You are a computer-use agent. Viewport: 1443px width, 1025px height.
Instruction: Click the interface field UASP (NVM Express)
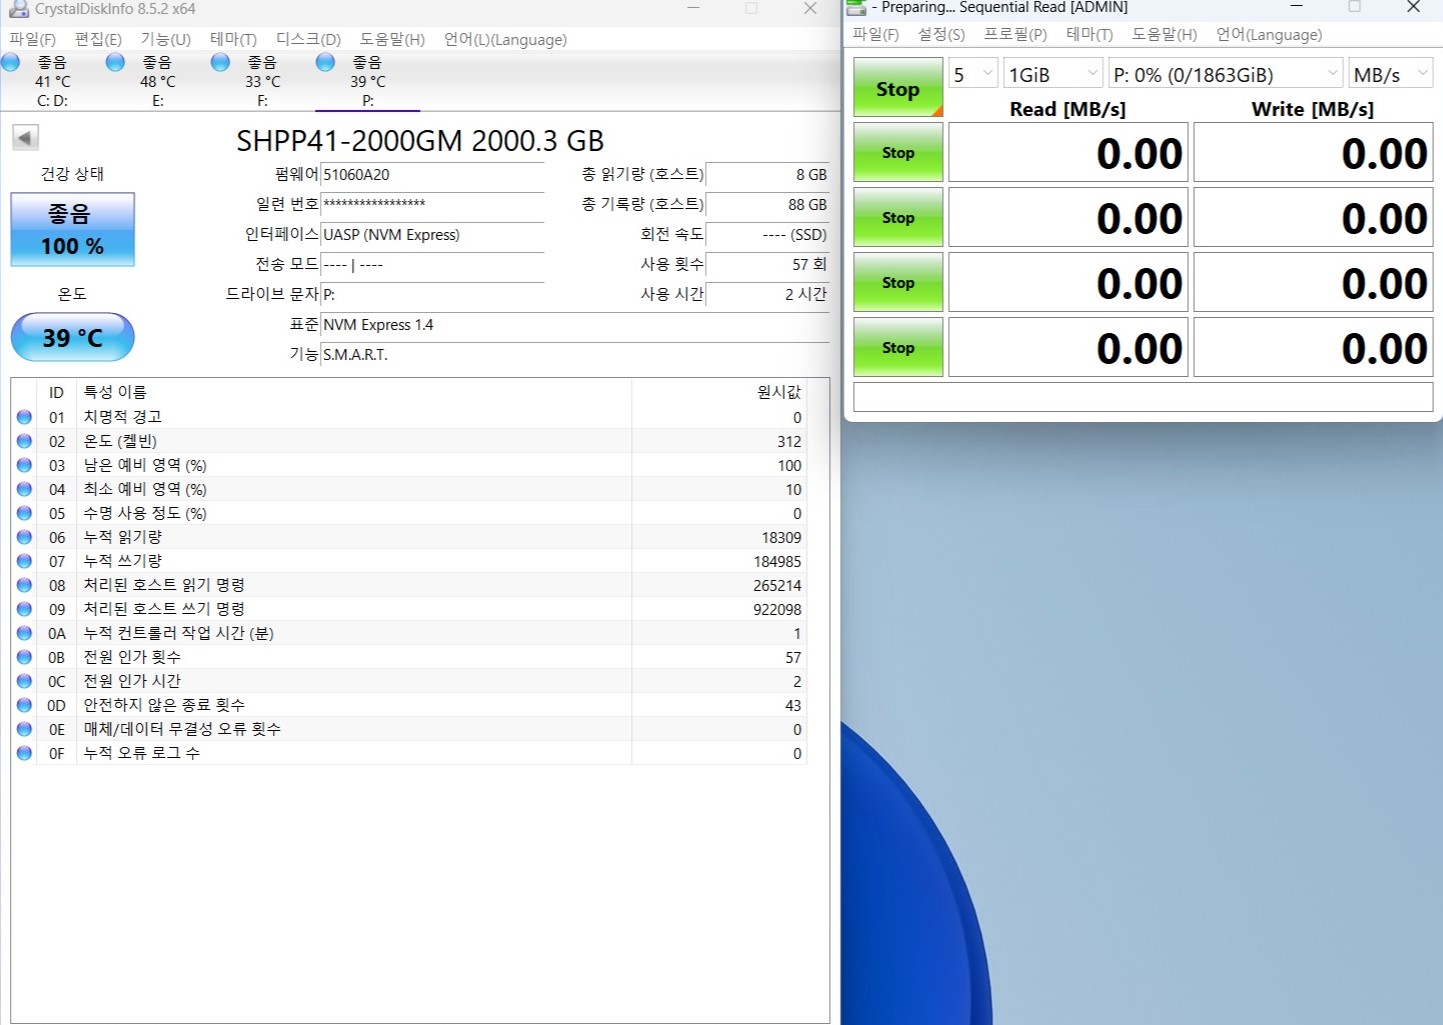coord(432,234)
